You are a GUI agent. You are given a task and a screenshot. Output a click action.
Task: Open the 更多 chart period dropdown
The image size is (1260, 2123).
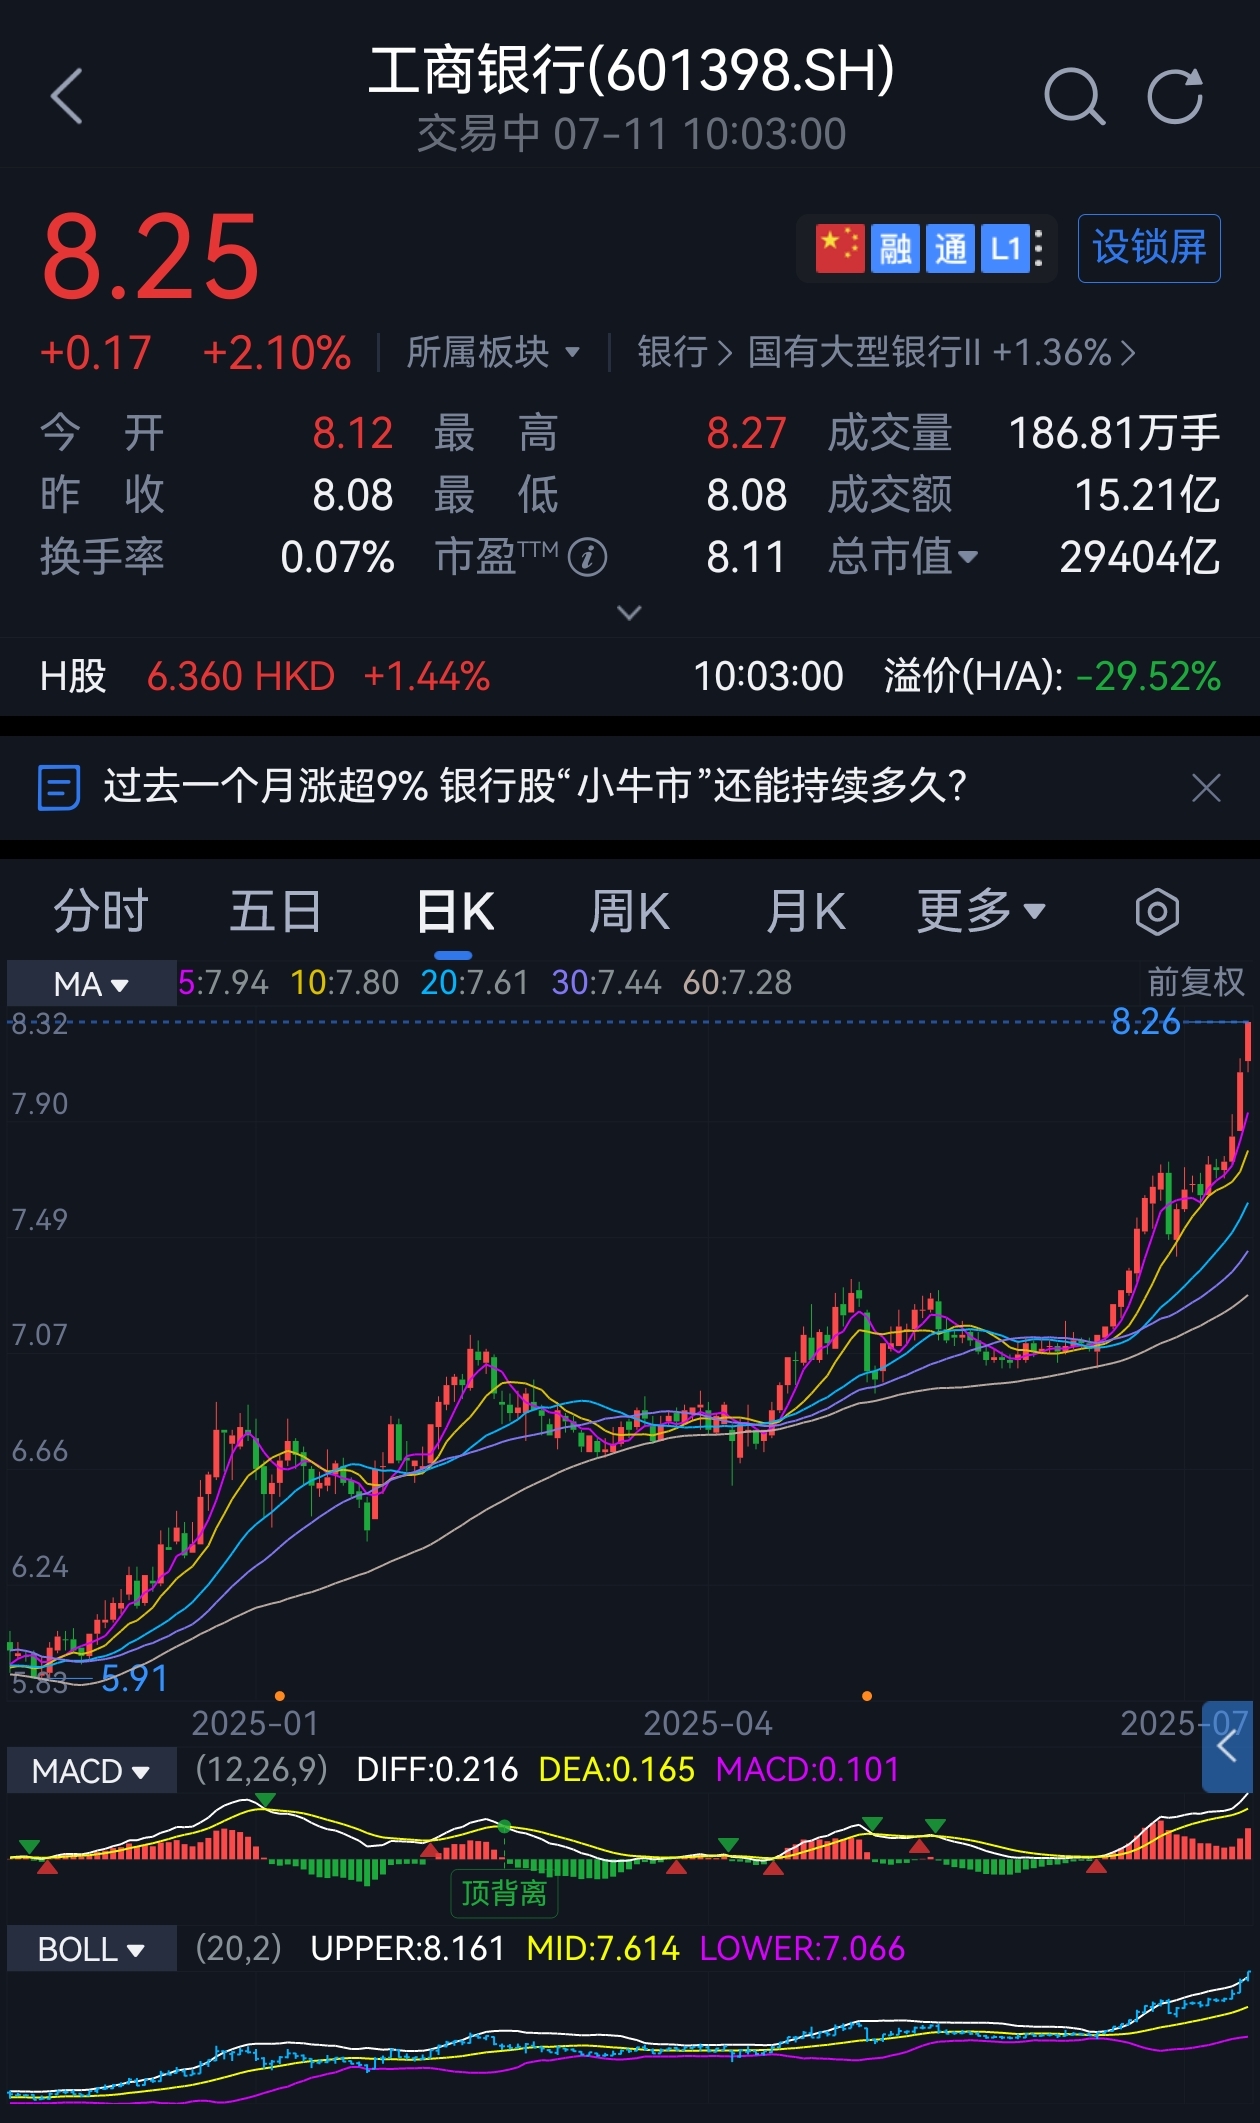[x=982, y=911]
